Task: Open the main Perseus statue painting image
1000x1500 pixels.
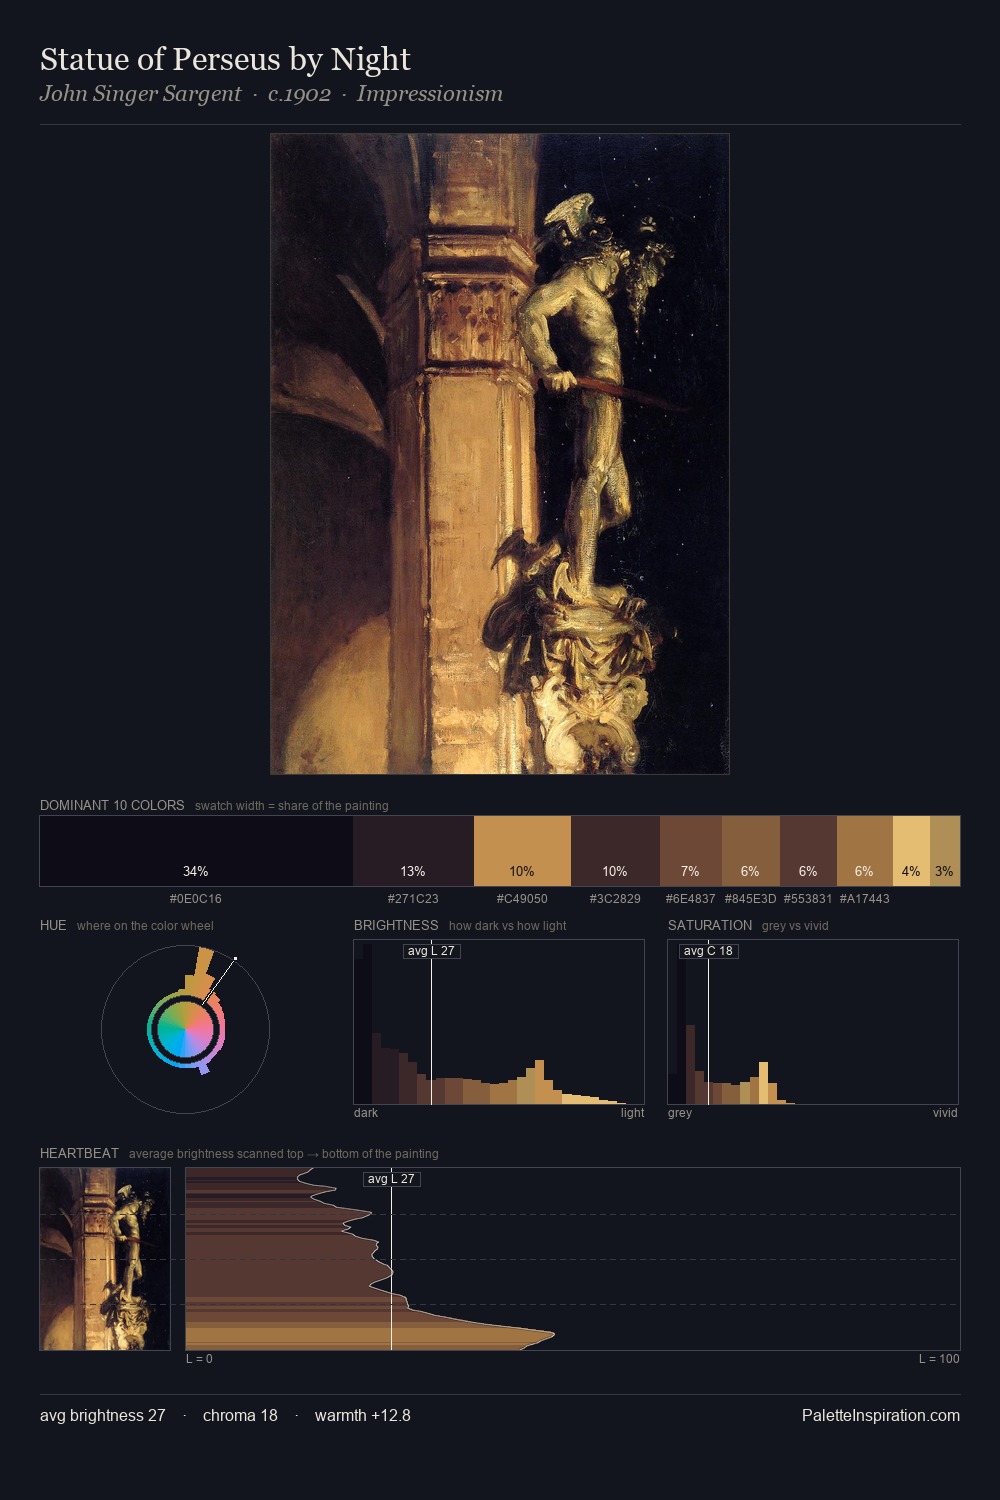Action: coord(500,454)
